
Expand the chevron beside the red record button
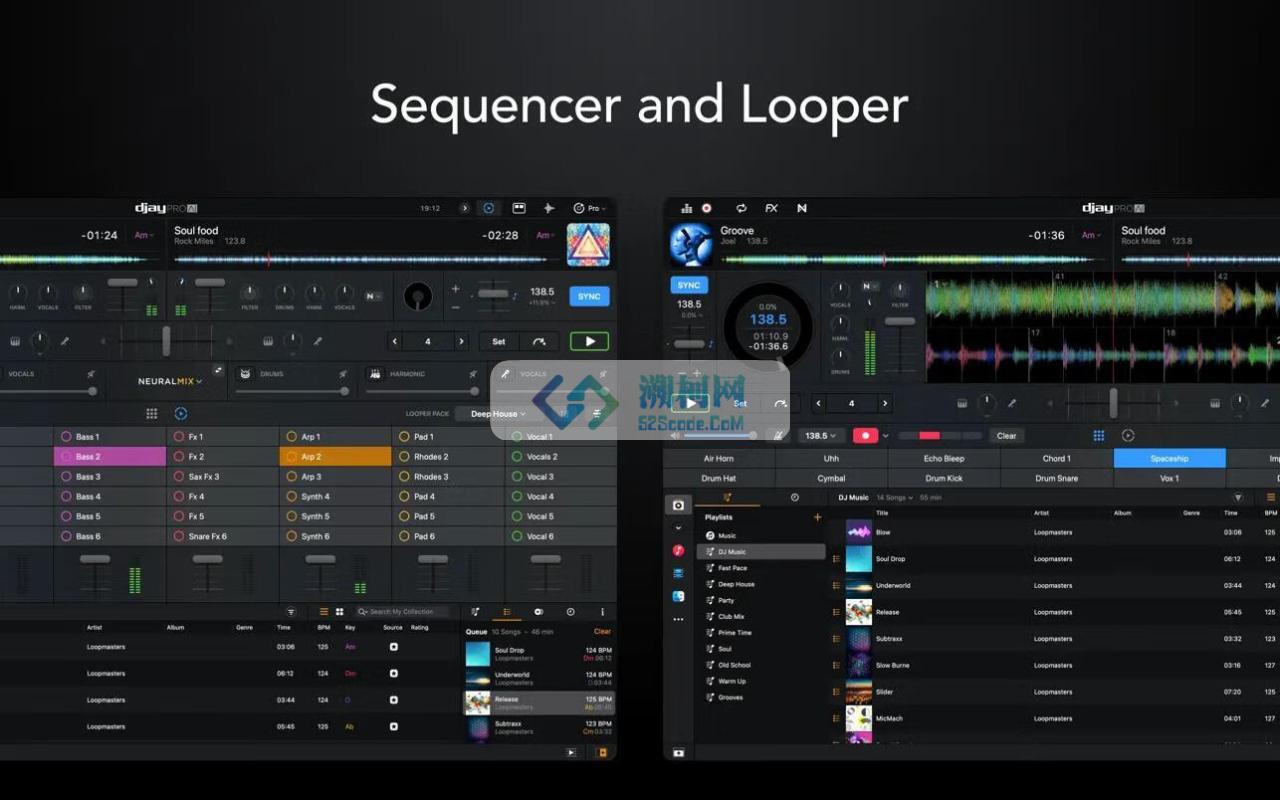[885, 436]
